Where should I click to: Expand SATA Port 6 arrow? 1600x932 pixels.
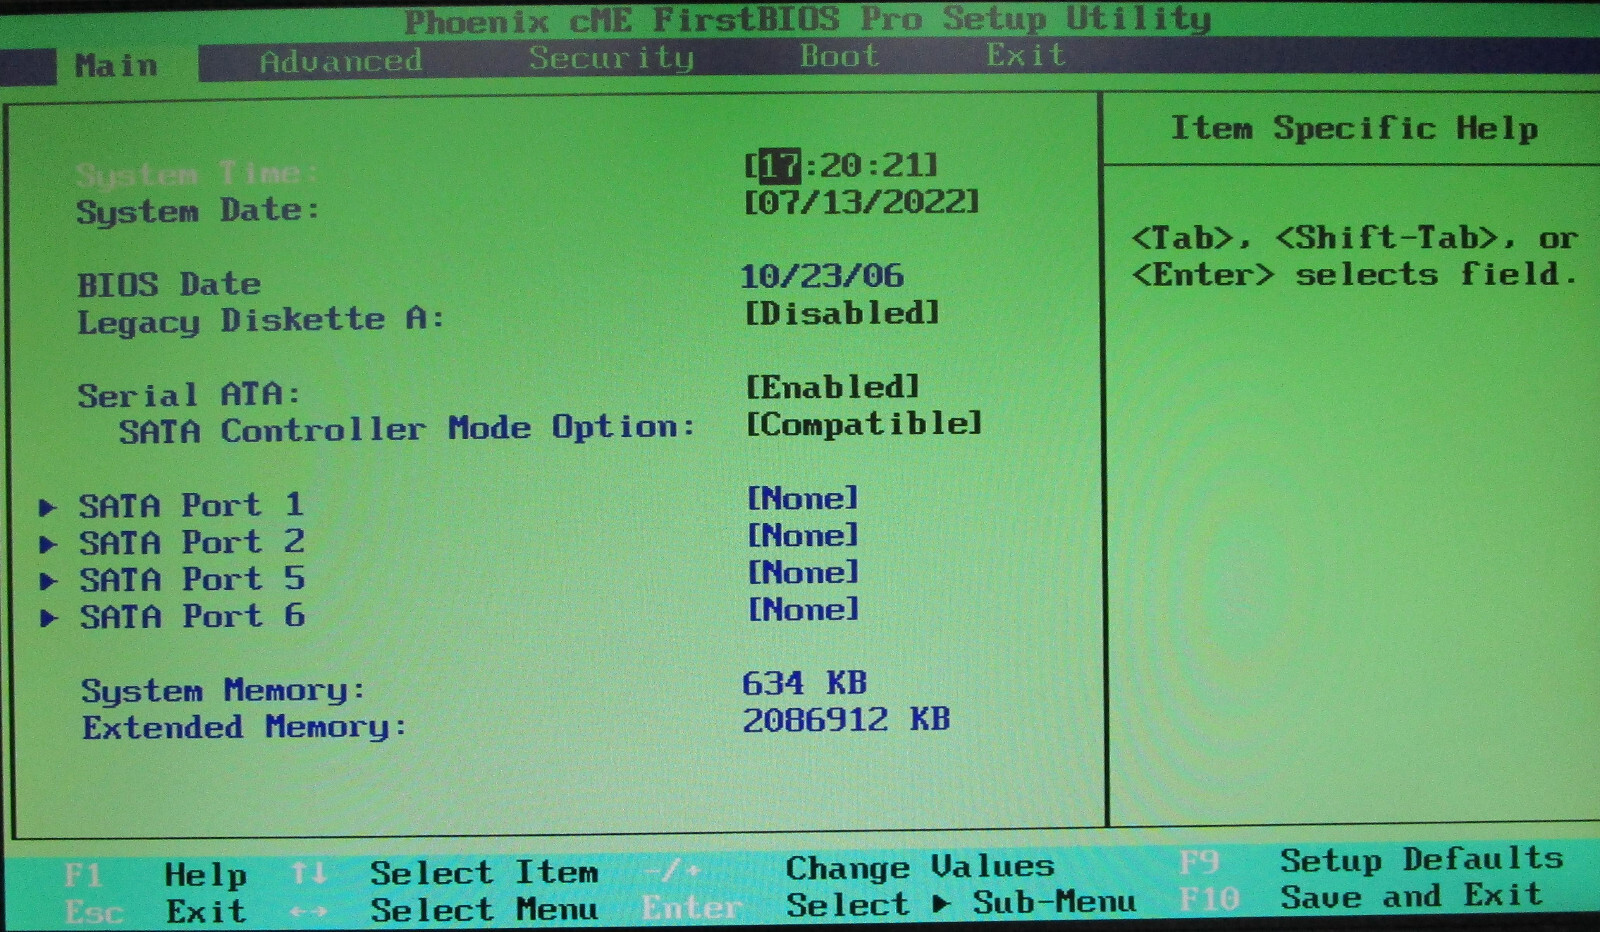tap(48, 618)
